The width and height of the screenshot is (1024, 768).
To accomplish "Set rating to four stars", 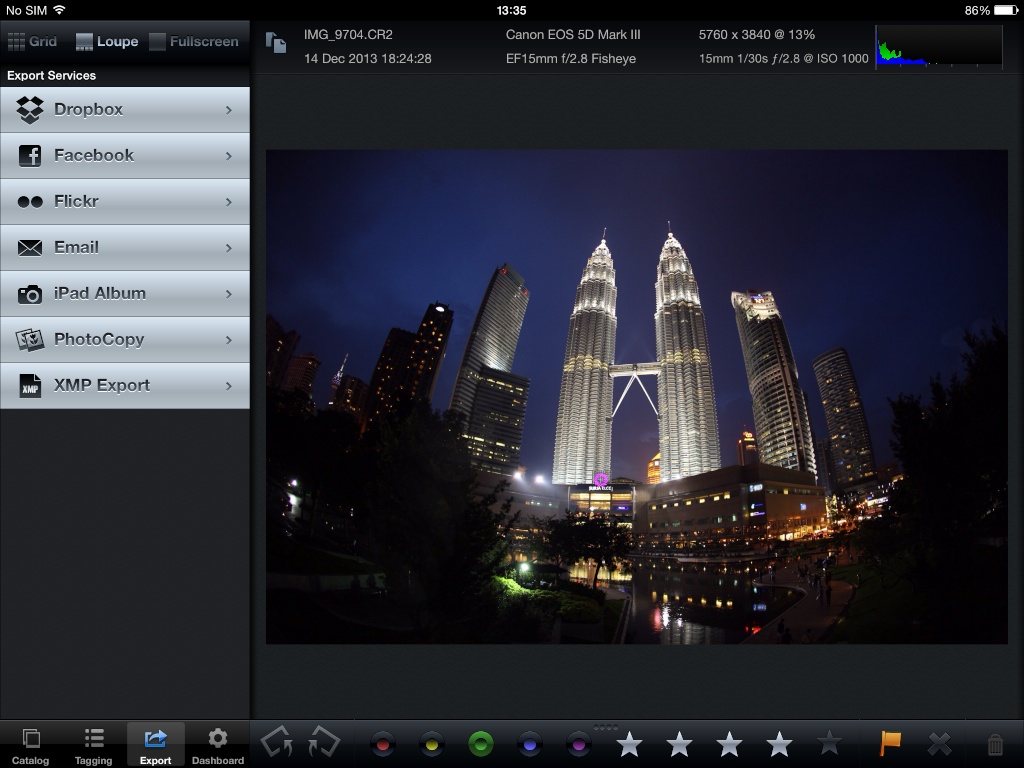I will [x=779, y=743].
